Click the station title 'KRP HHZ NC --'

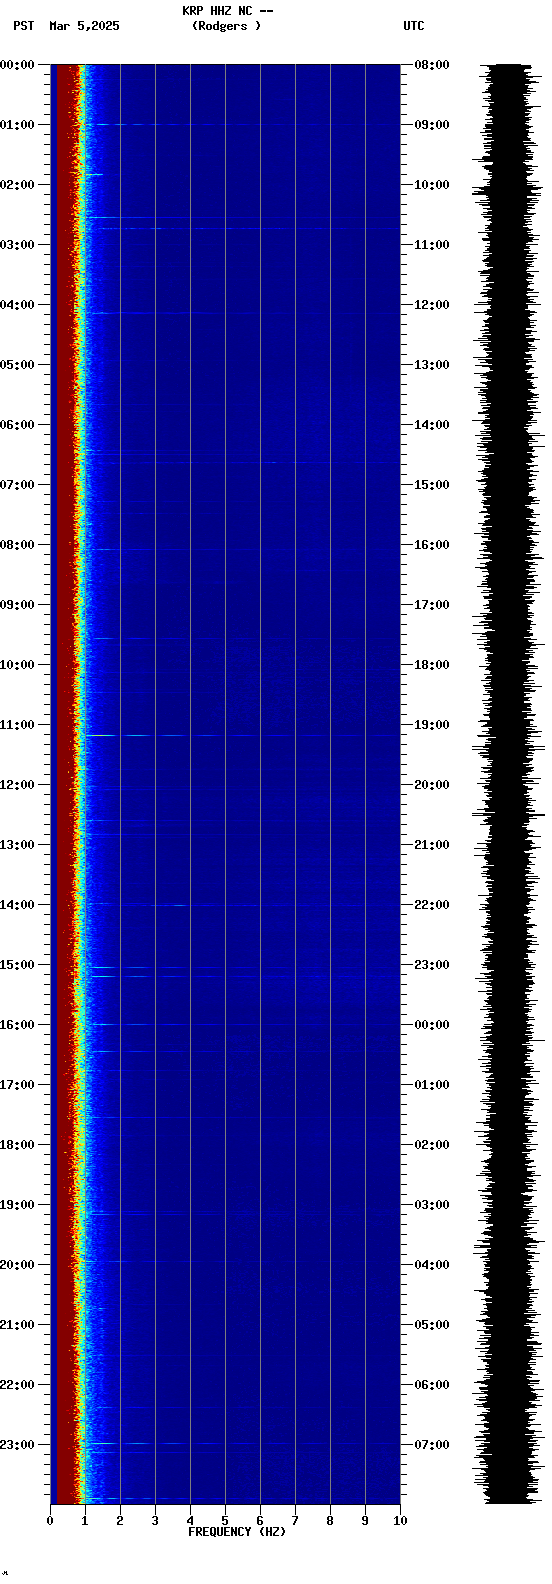click(227, 11)
